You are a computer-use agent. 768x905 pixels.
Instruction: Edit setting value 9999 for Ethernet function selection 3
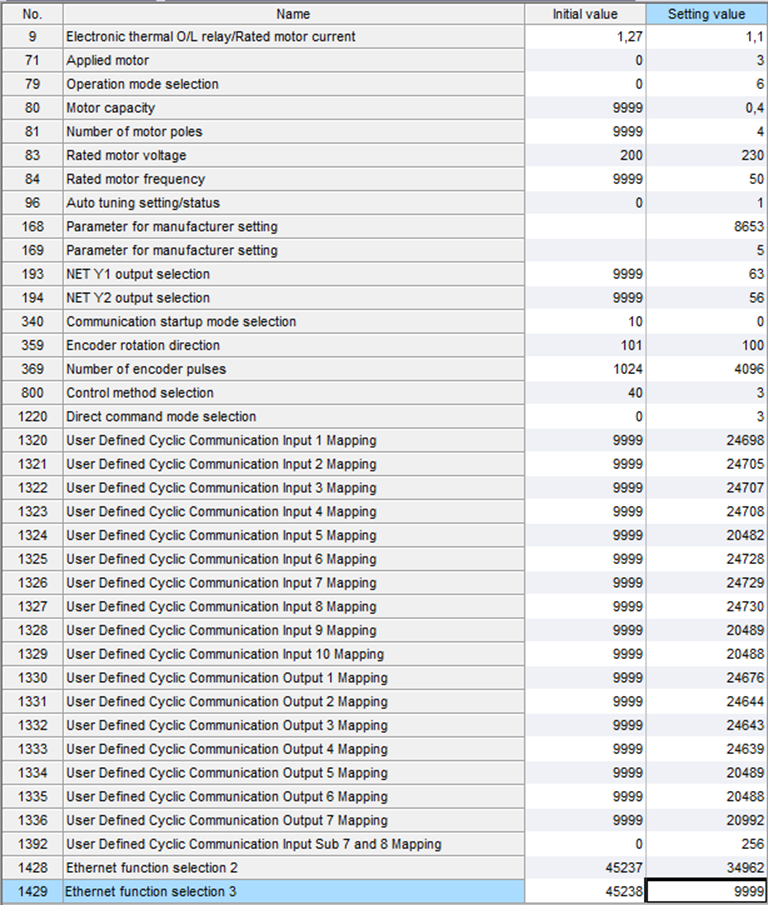point(706,892)
